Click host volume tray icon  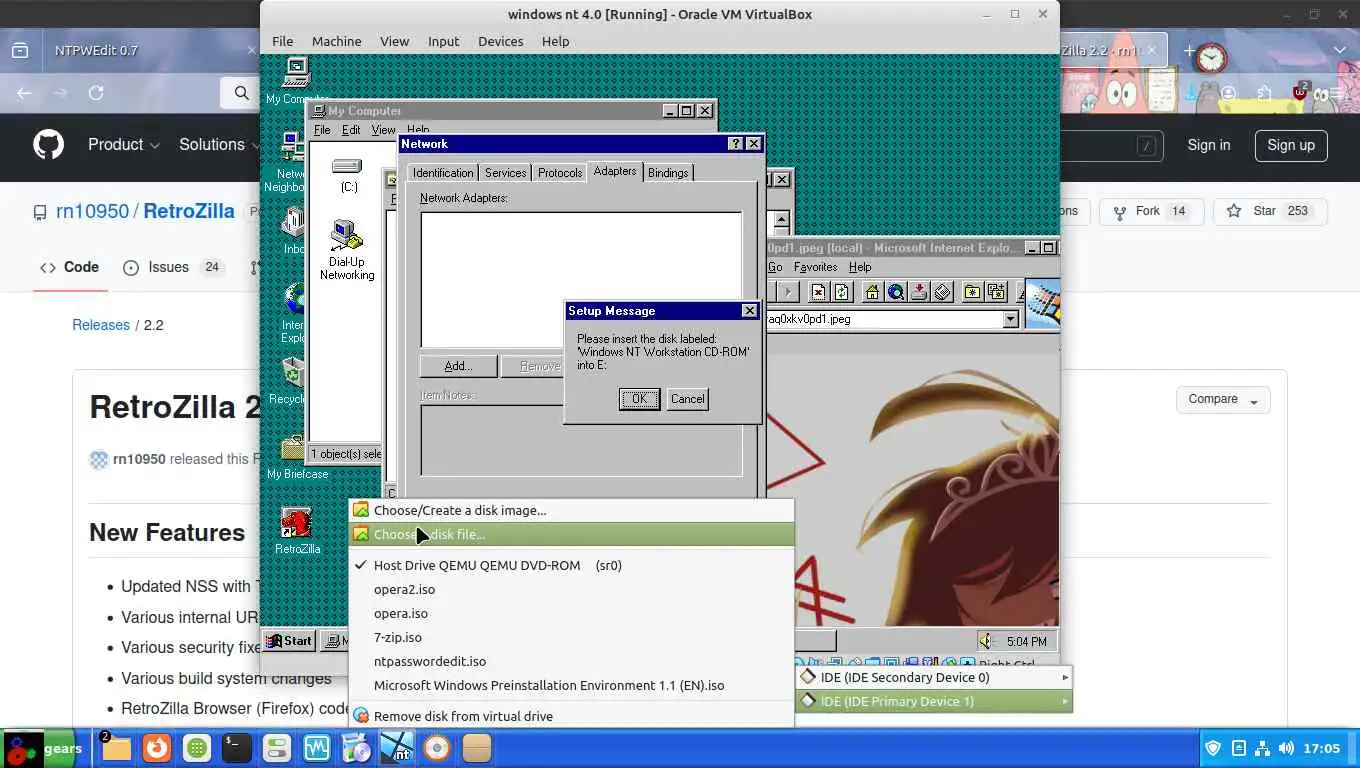click(1286, 748)
